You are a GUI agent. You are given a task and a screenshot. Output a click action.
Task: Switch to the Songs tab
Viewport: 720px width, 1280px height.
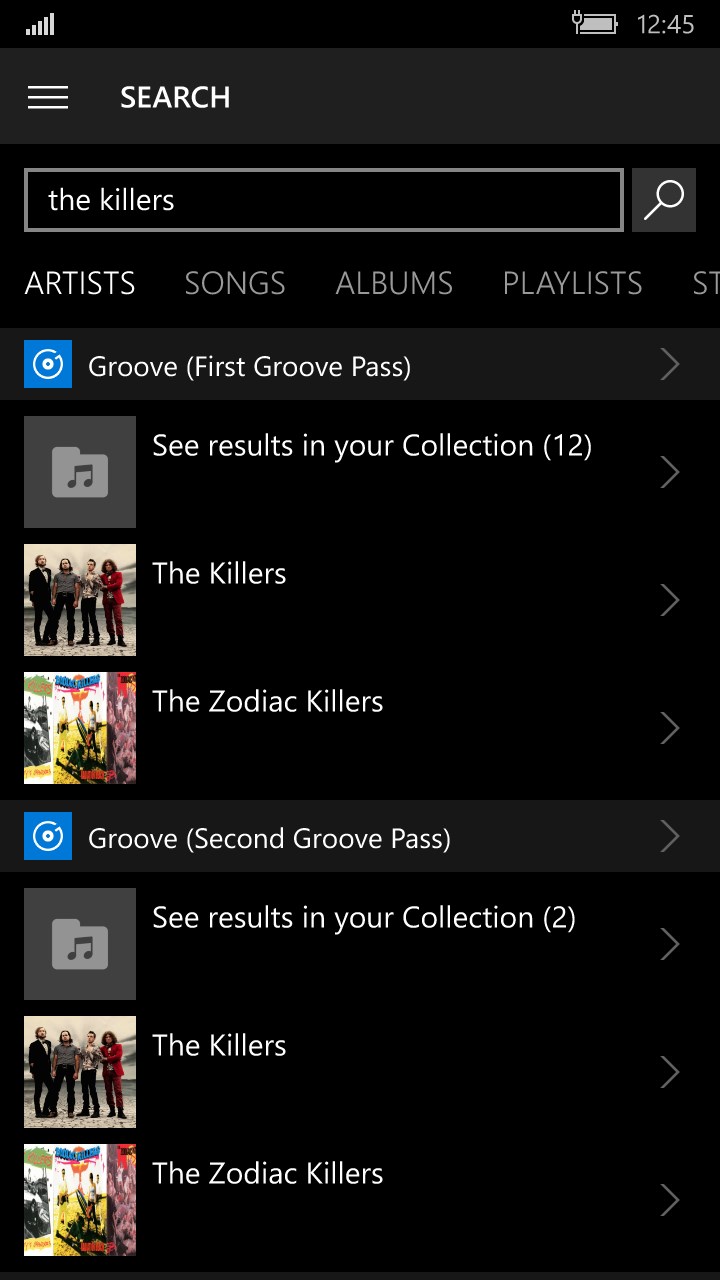235,284
